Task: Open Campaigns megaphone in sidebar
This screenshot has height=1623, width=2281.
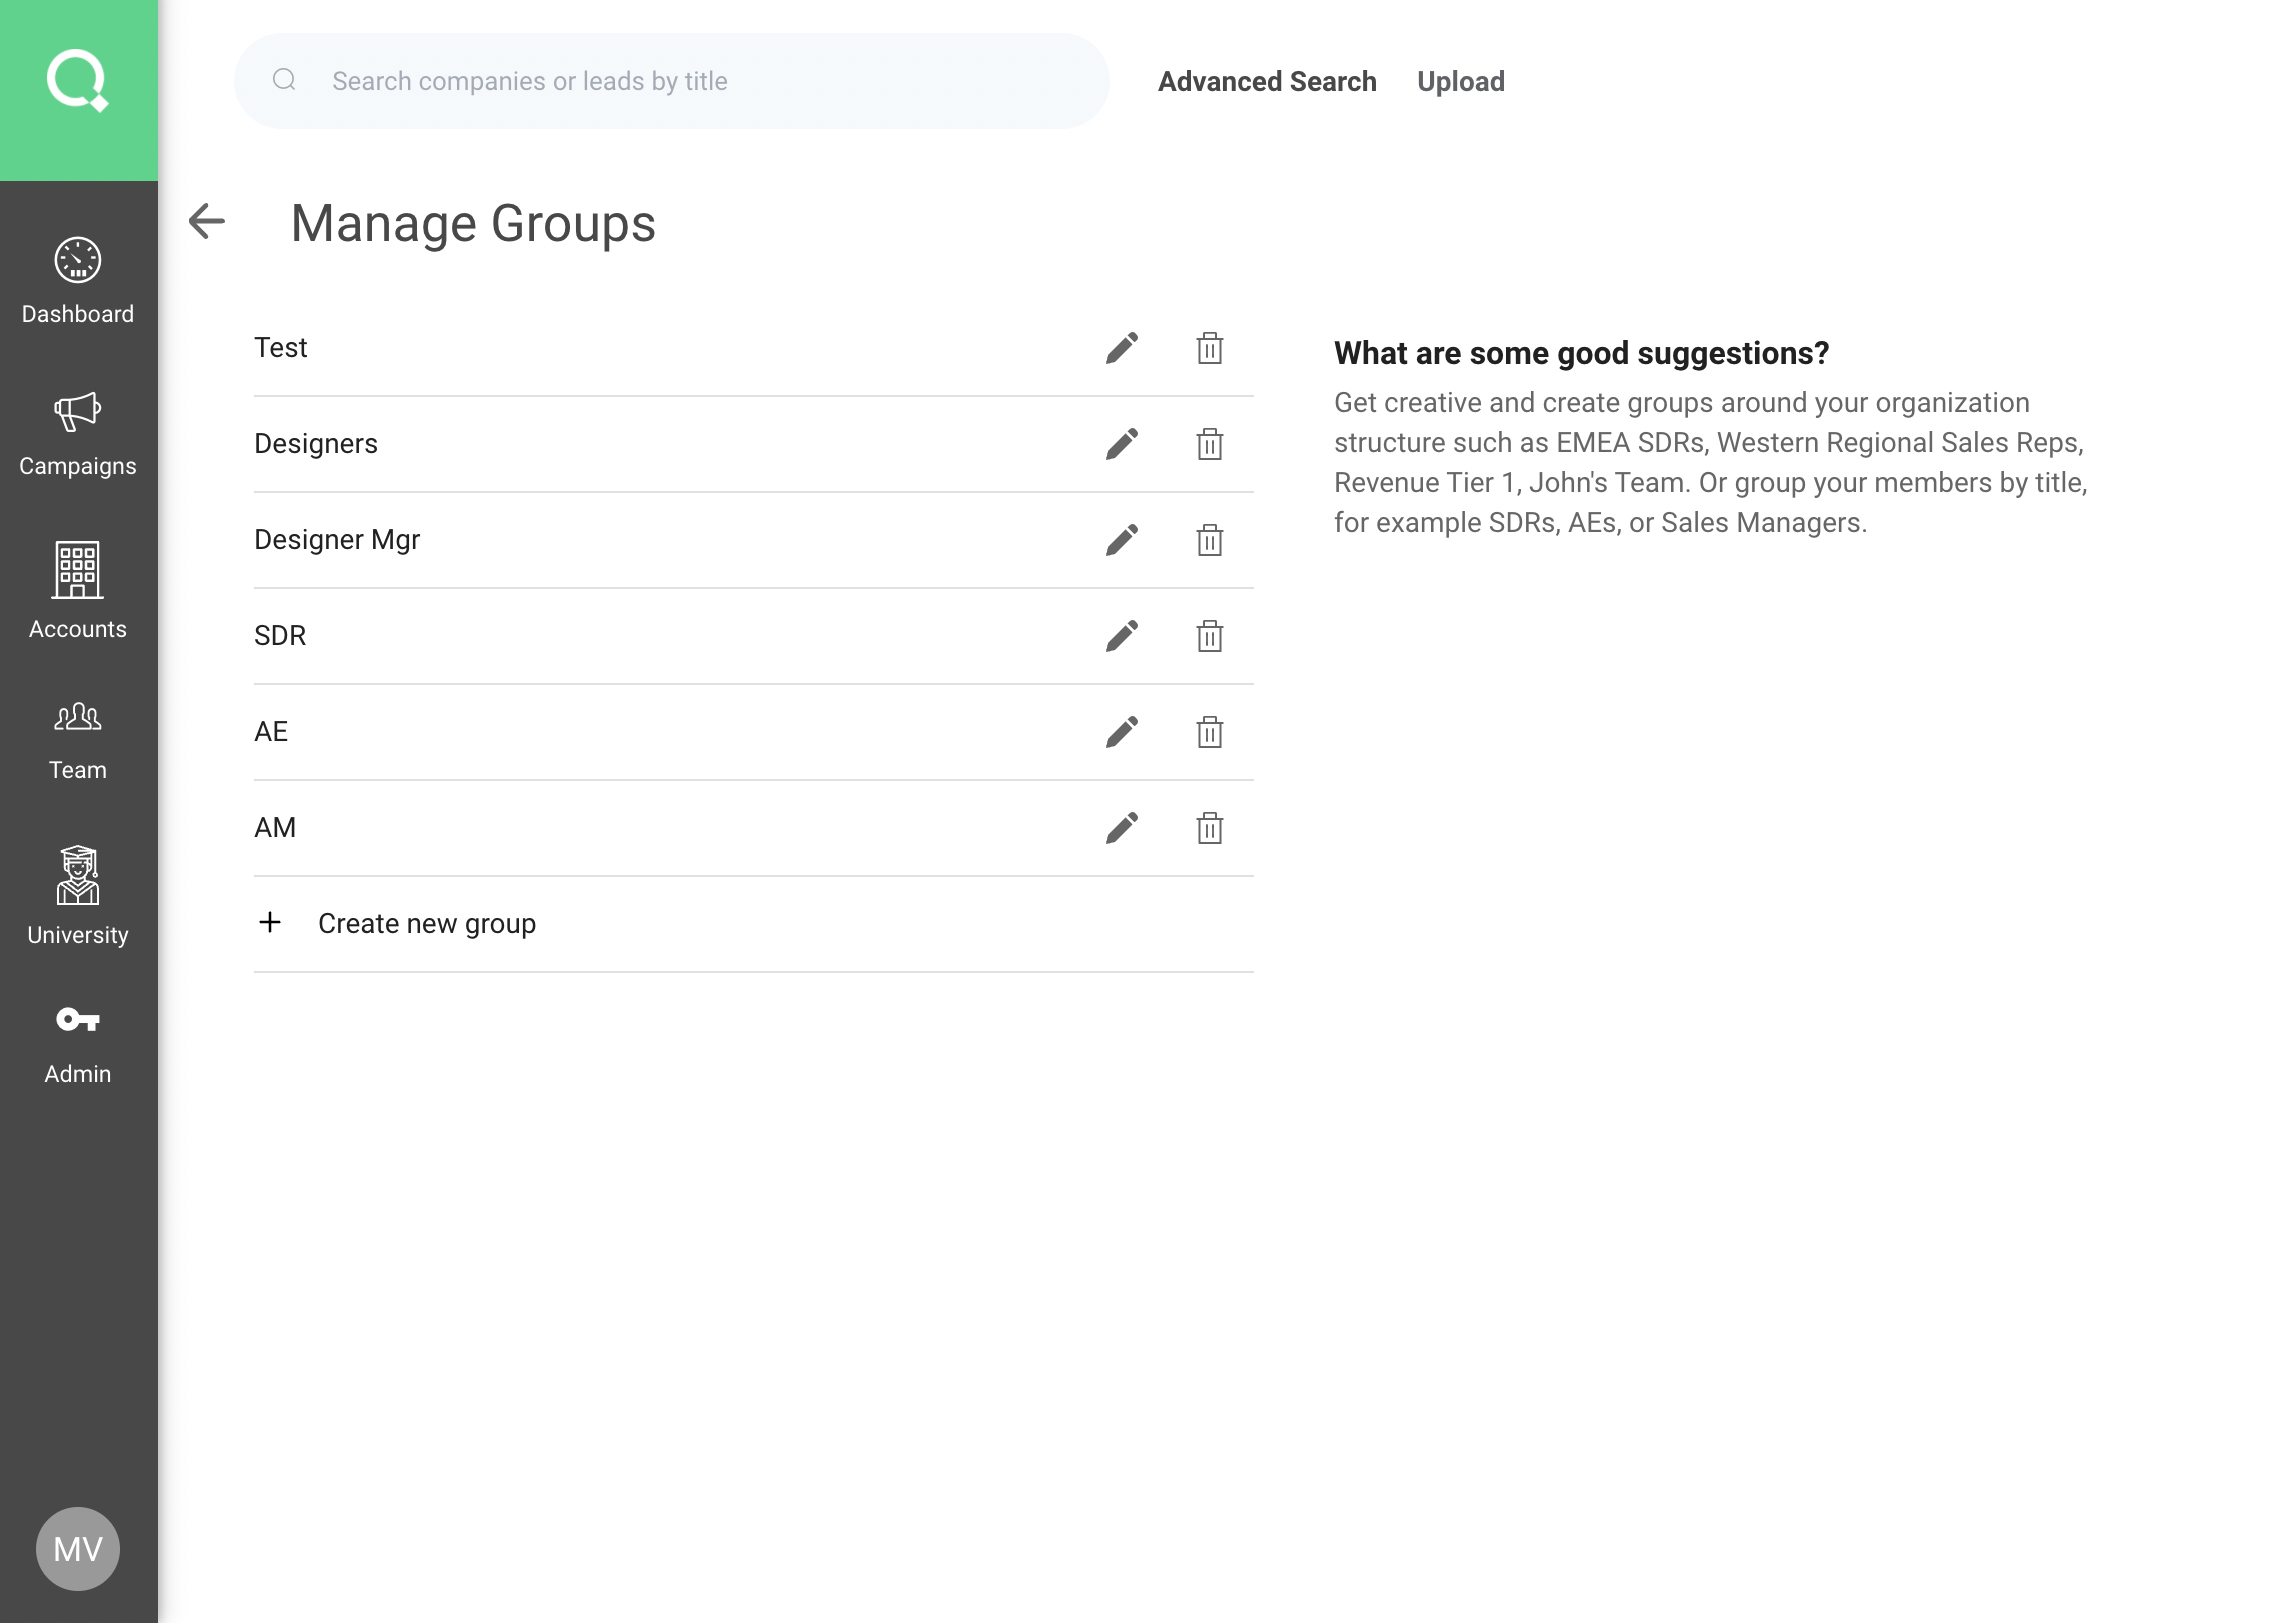Action: [x=78, y=434]
